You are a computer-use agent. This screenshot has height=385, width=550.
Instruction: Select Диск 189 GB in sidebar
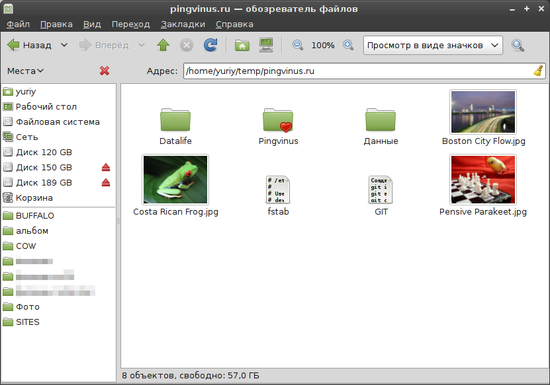[59, 182]
